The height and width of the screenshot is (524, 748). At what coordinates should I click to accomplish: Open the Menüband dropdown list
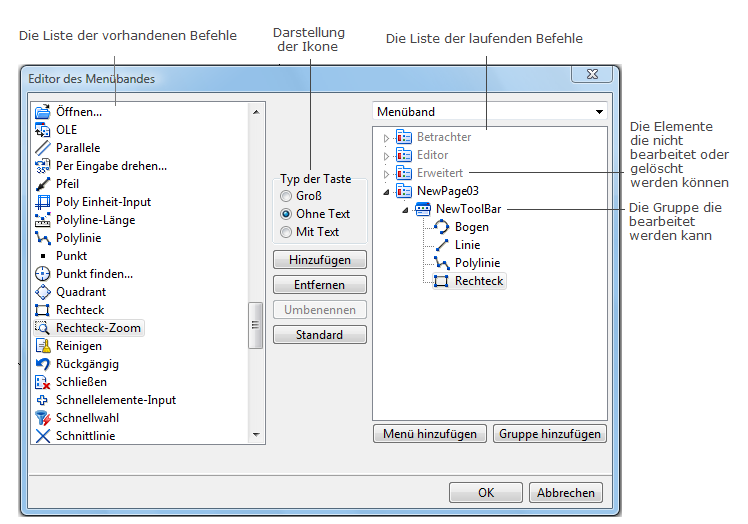click(598, 112)
